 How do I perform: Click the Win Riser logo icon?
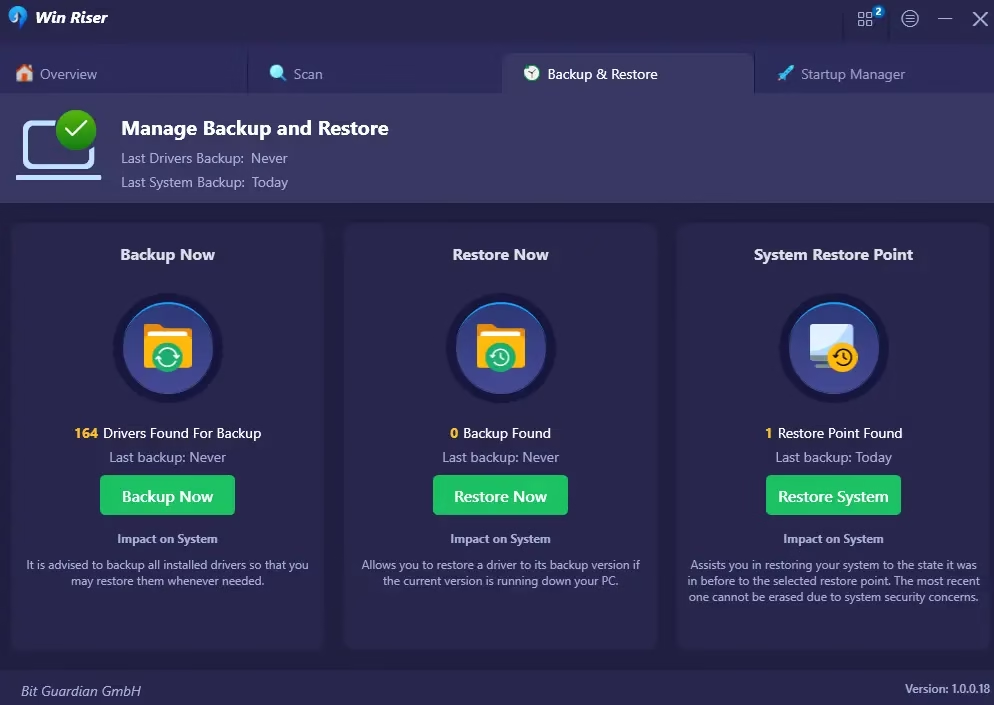coord(17,18)
